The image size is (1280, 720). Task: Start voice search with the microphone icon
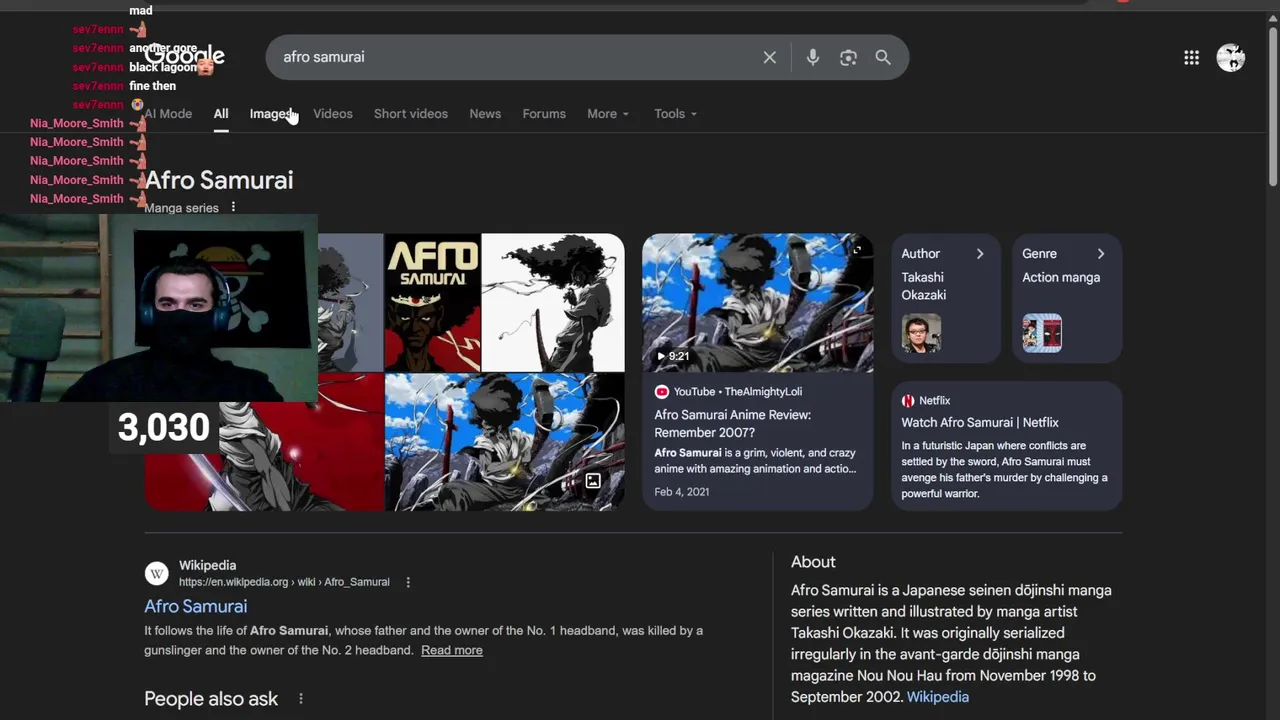[813, 58]
